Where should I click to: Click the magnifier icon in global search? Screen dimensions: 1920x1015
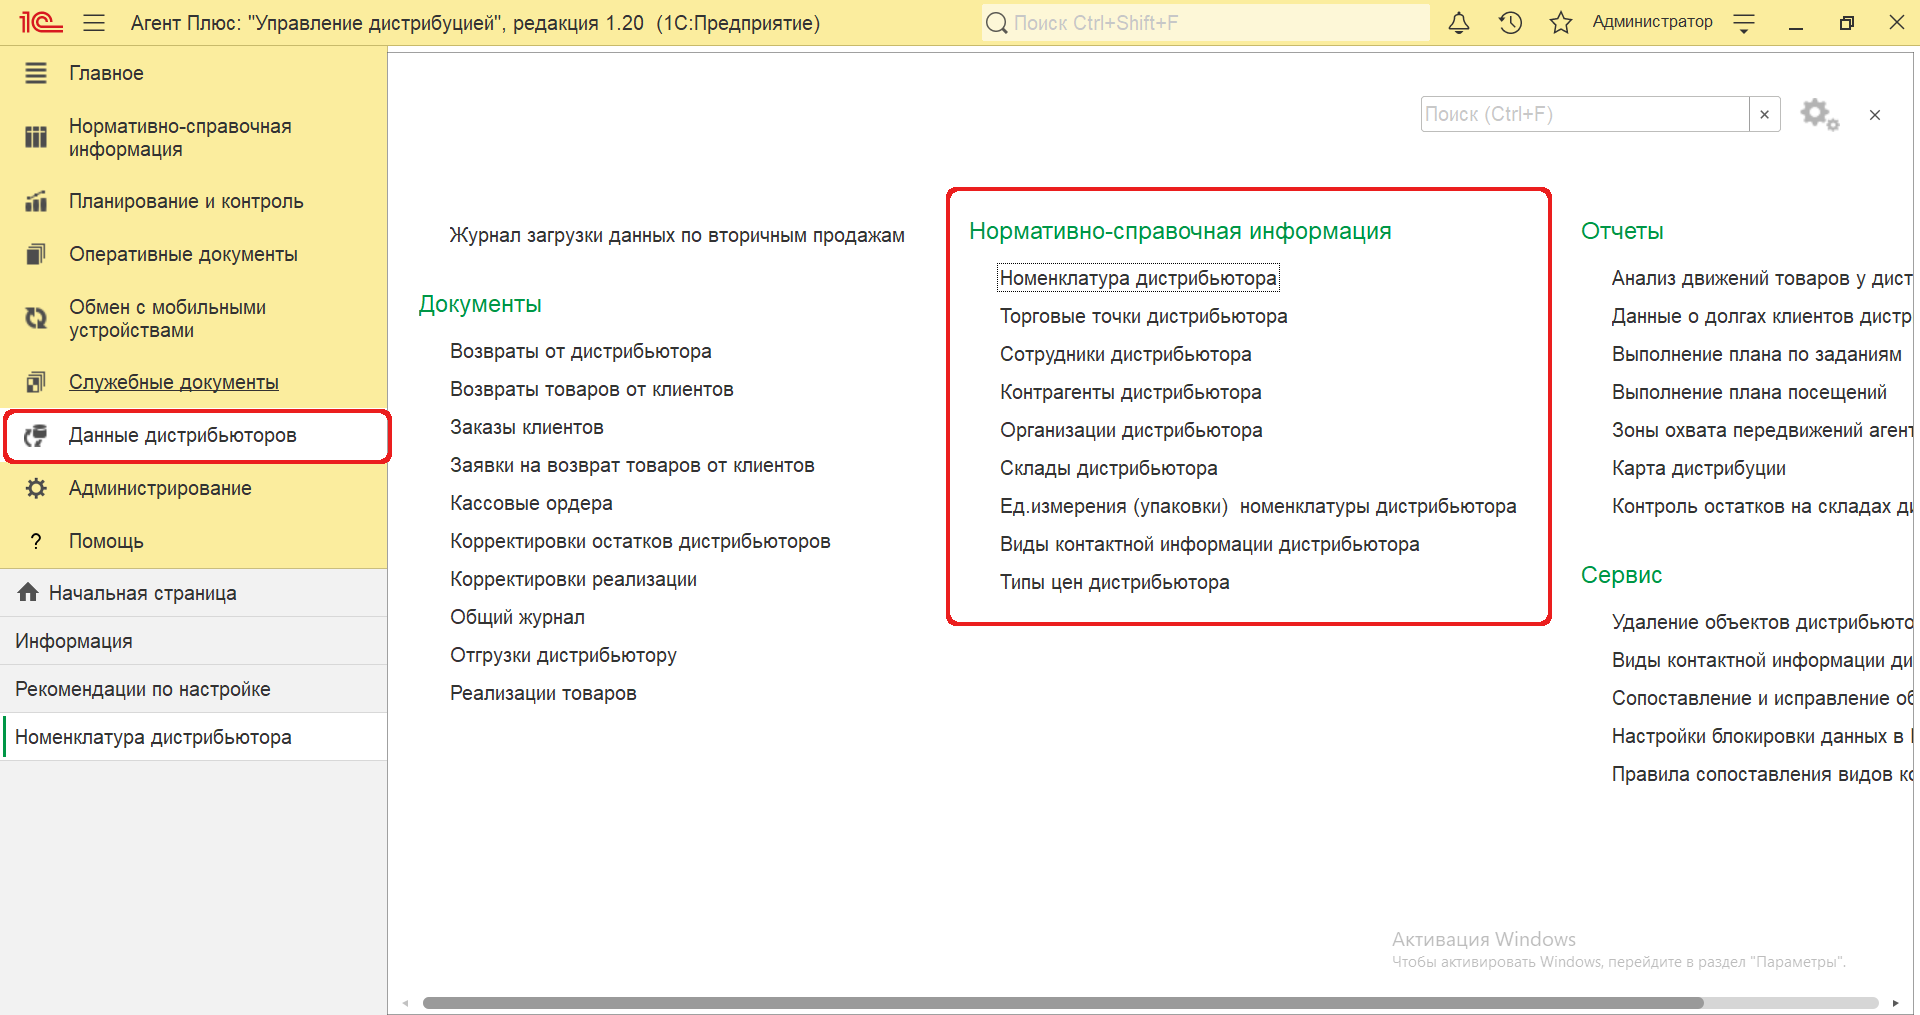point(997,22)
